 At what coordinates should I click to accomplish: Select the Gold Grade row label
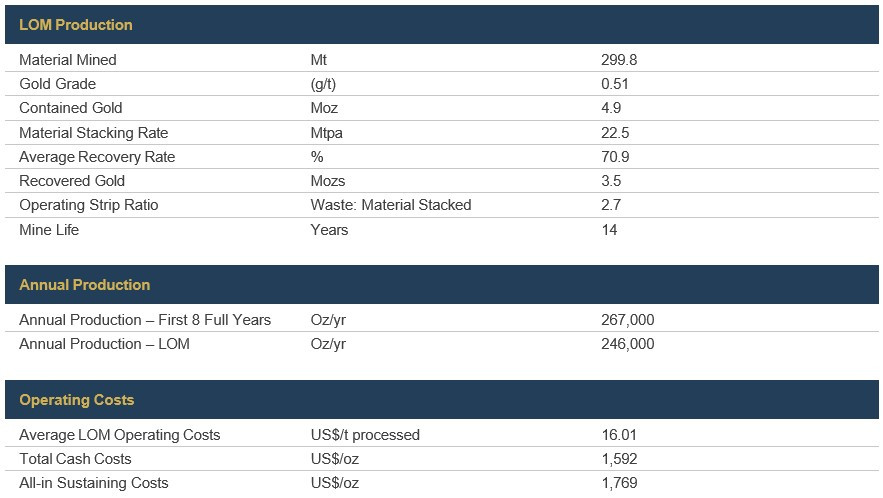[58, 84]
